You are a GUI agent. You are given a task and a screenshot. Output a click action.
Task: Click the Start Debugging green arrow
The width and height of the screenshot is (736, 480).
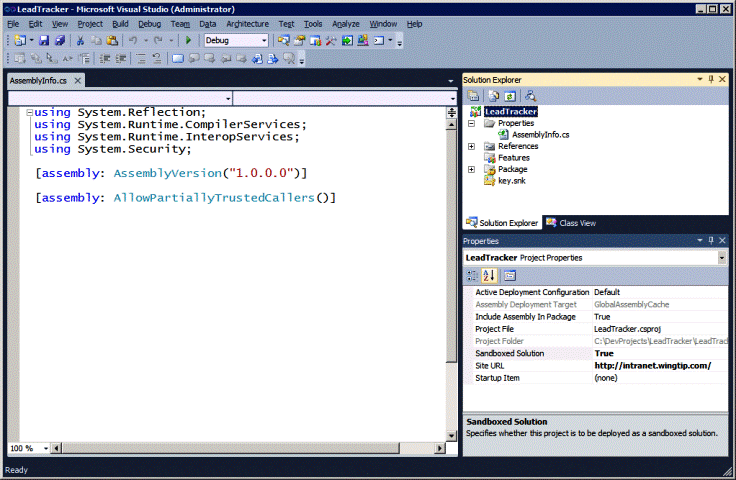pos(187,41)
